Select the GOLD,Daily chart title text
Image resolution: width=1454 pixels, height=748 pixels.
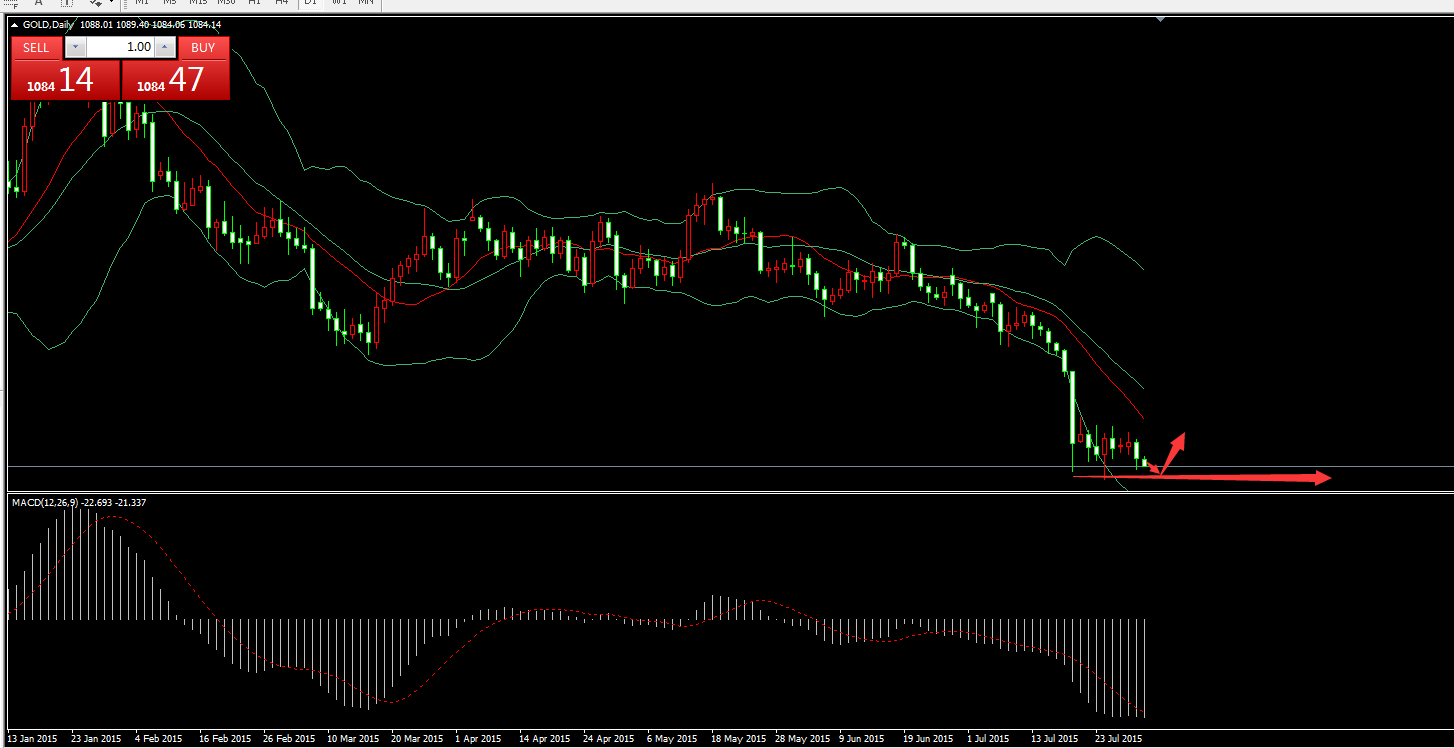(x=48, y=25)
